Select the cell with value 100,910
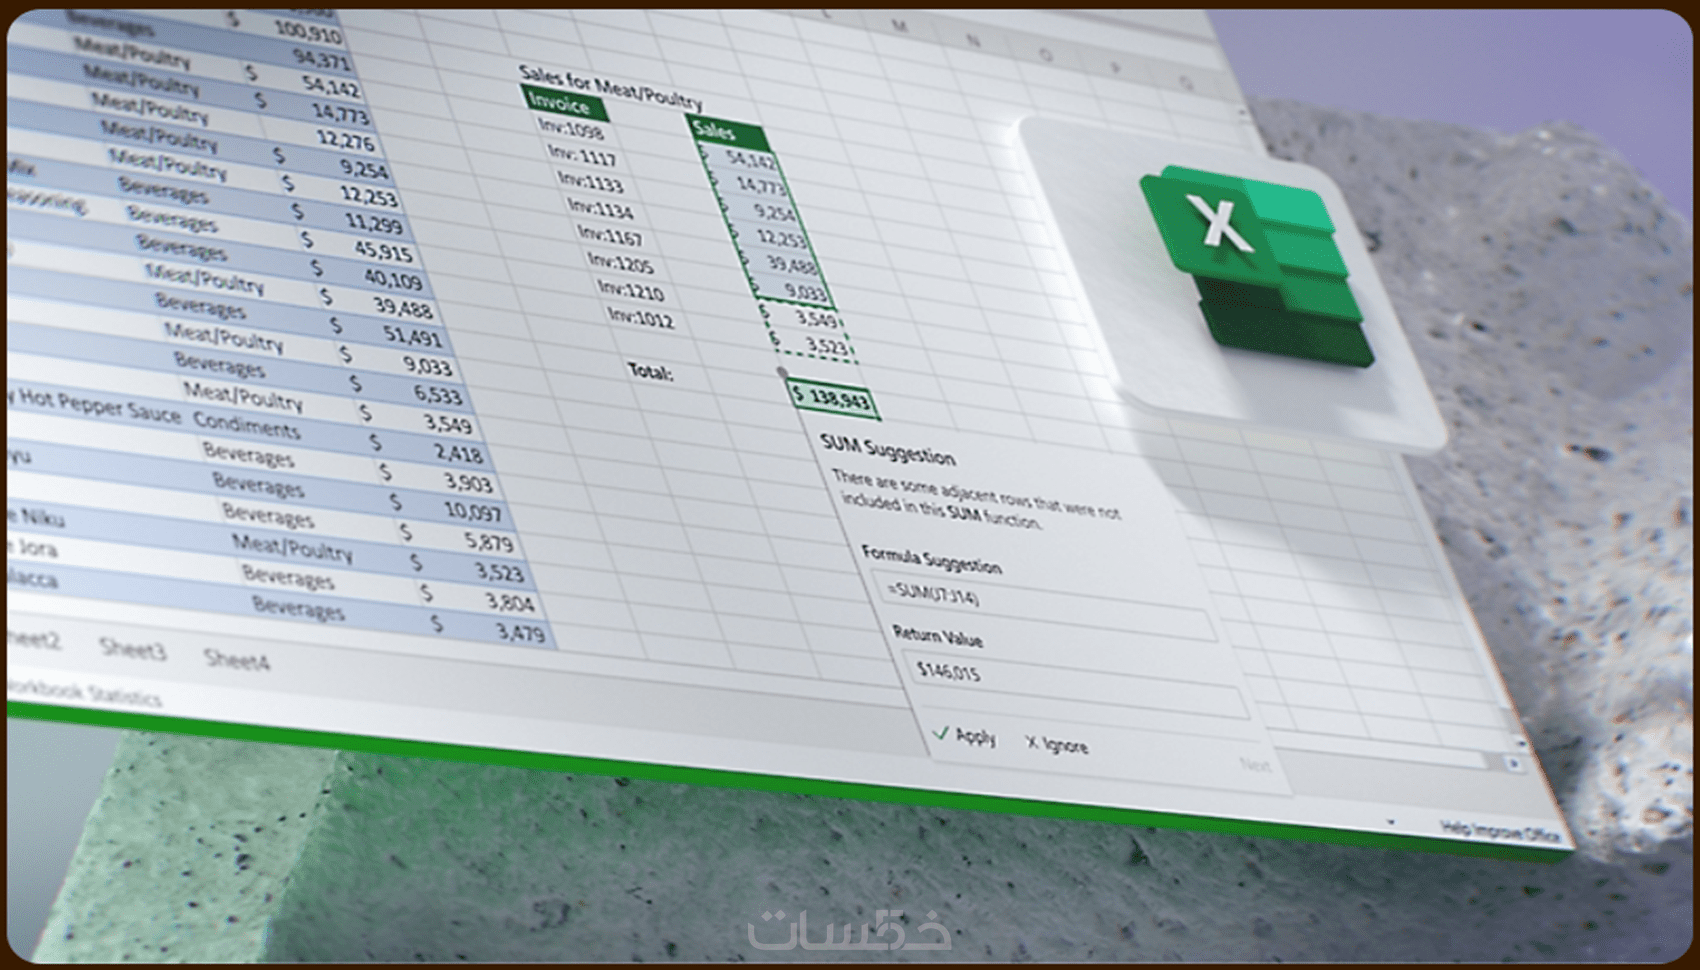Screen dimensions: 1700x970 pos(308,31)
